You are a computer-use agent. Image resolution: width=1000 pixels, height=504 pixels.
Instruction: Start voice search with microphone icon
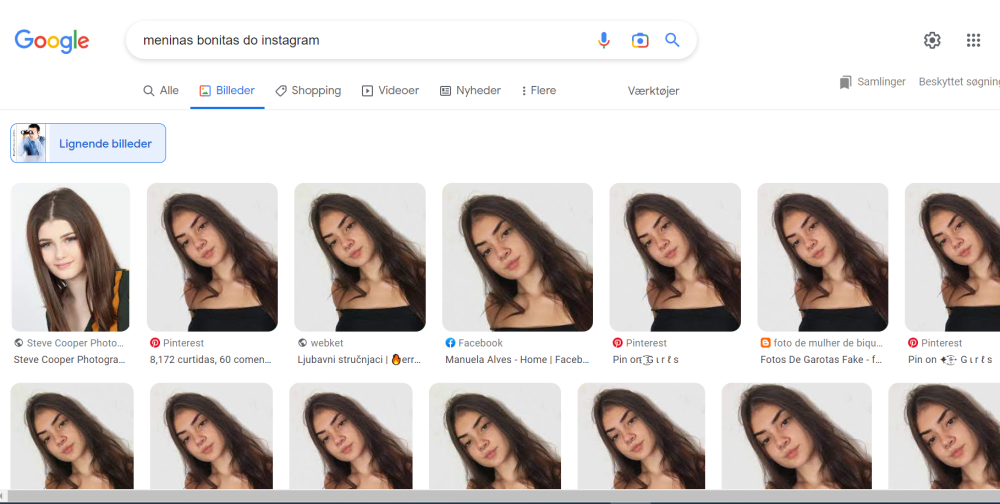[x=603, y=40]
